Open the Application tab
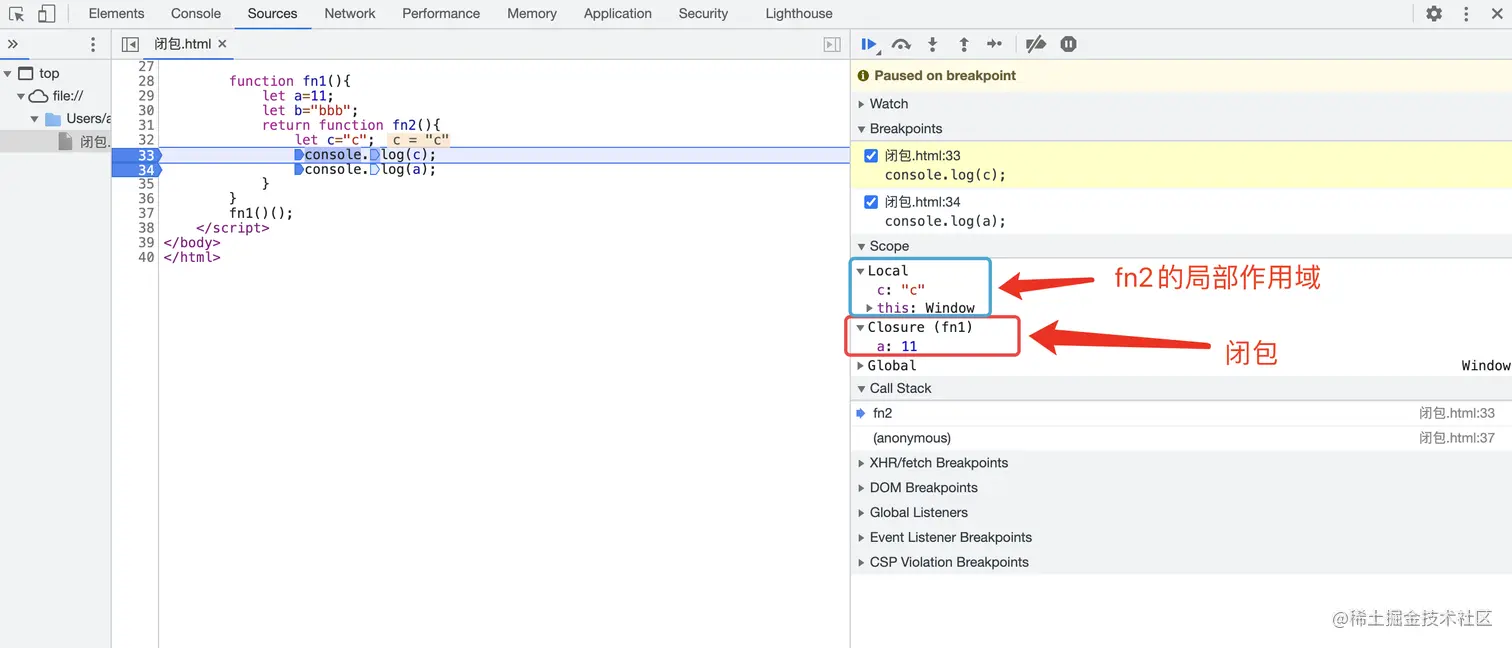The width and height of the screenshot is (1512, 648). click(x=618, y=14)
